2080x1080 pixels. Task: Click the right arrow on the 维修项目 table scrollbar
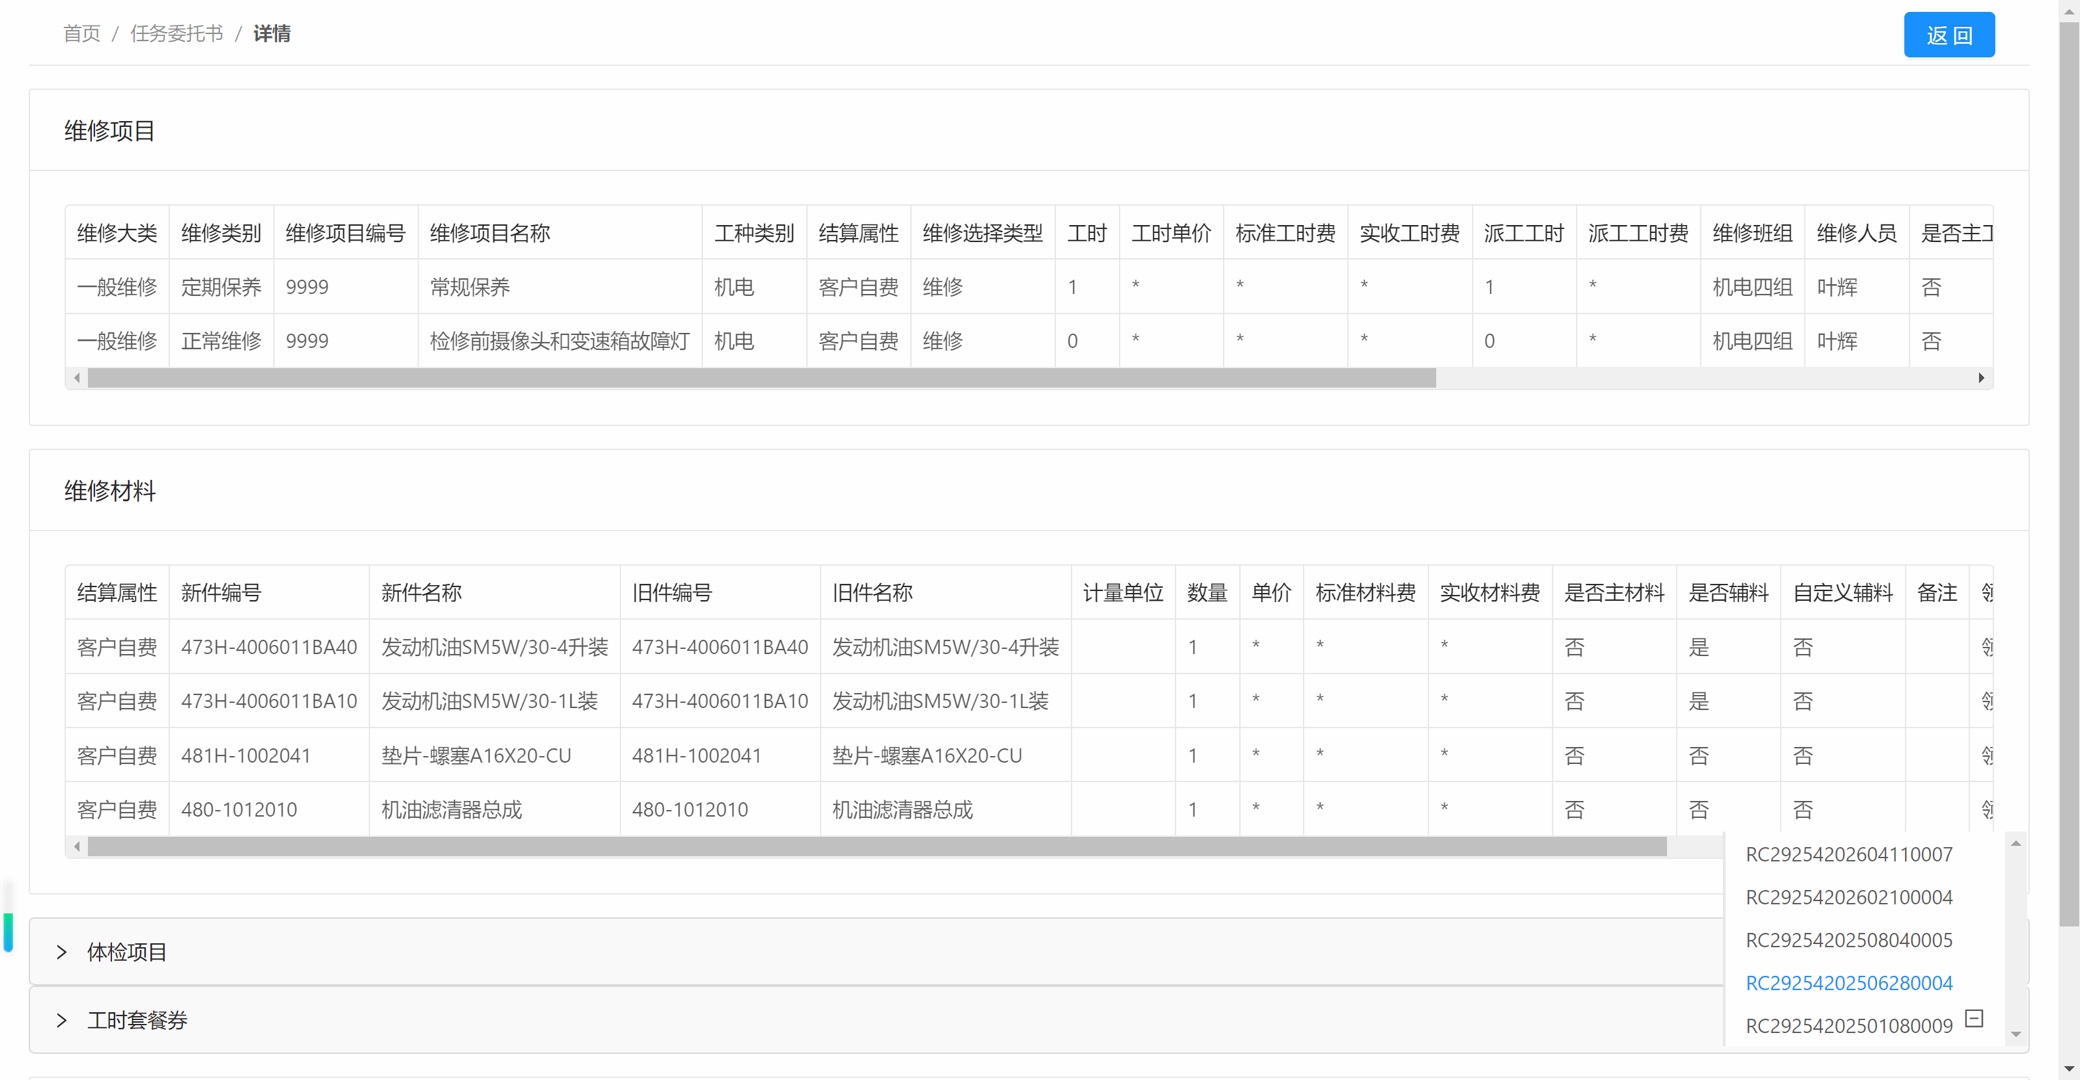[1981, 378]
